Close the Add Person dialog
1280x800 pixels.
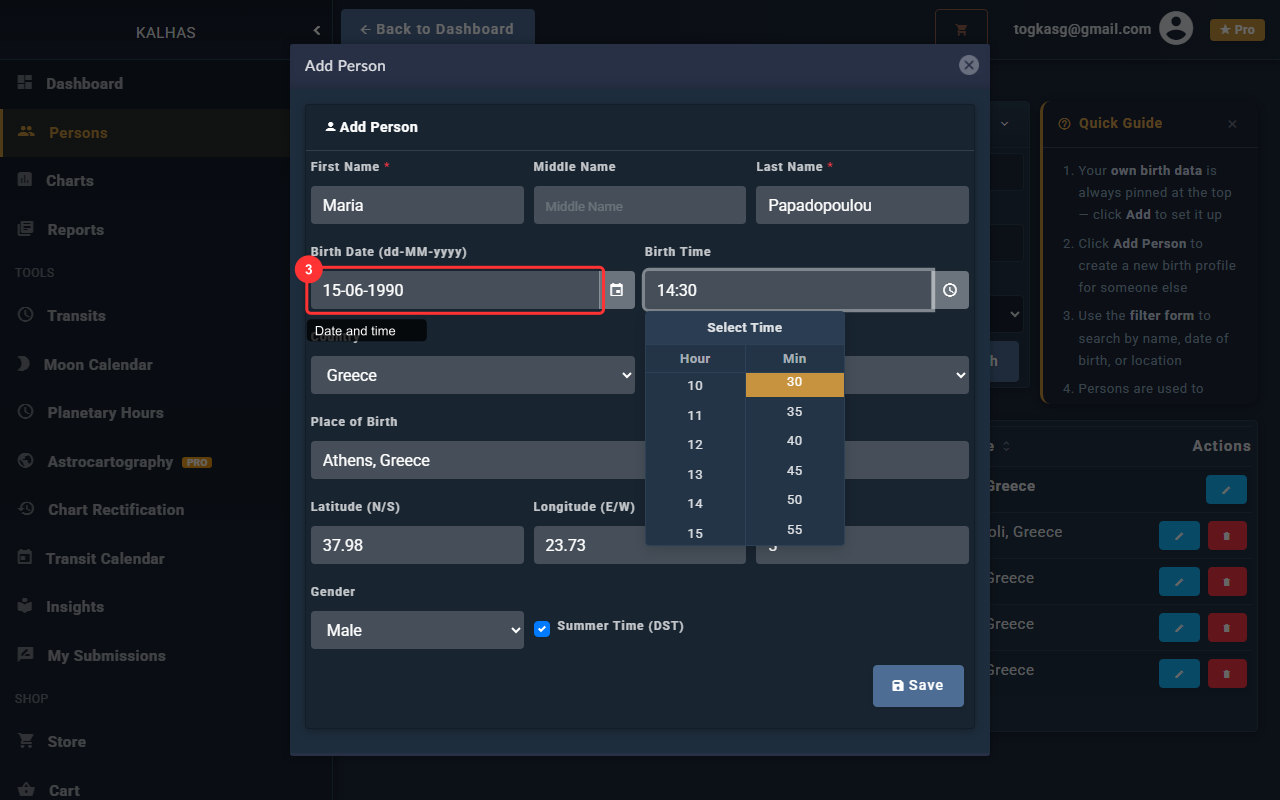[x=968, y=65]
